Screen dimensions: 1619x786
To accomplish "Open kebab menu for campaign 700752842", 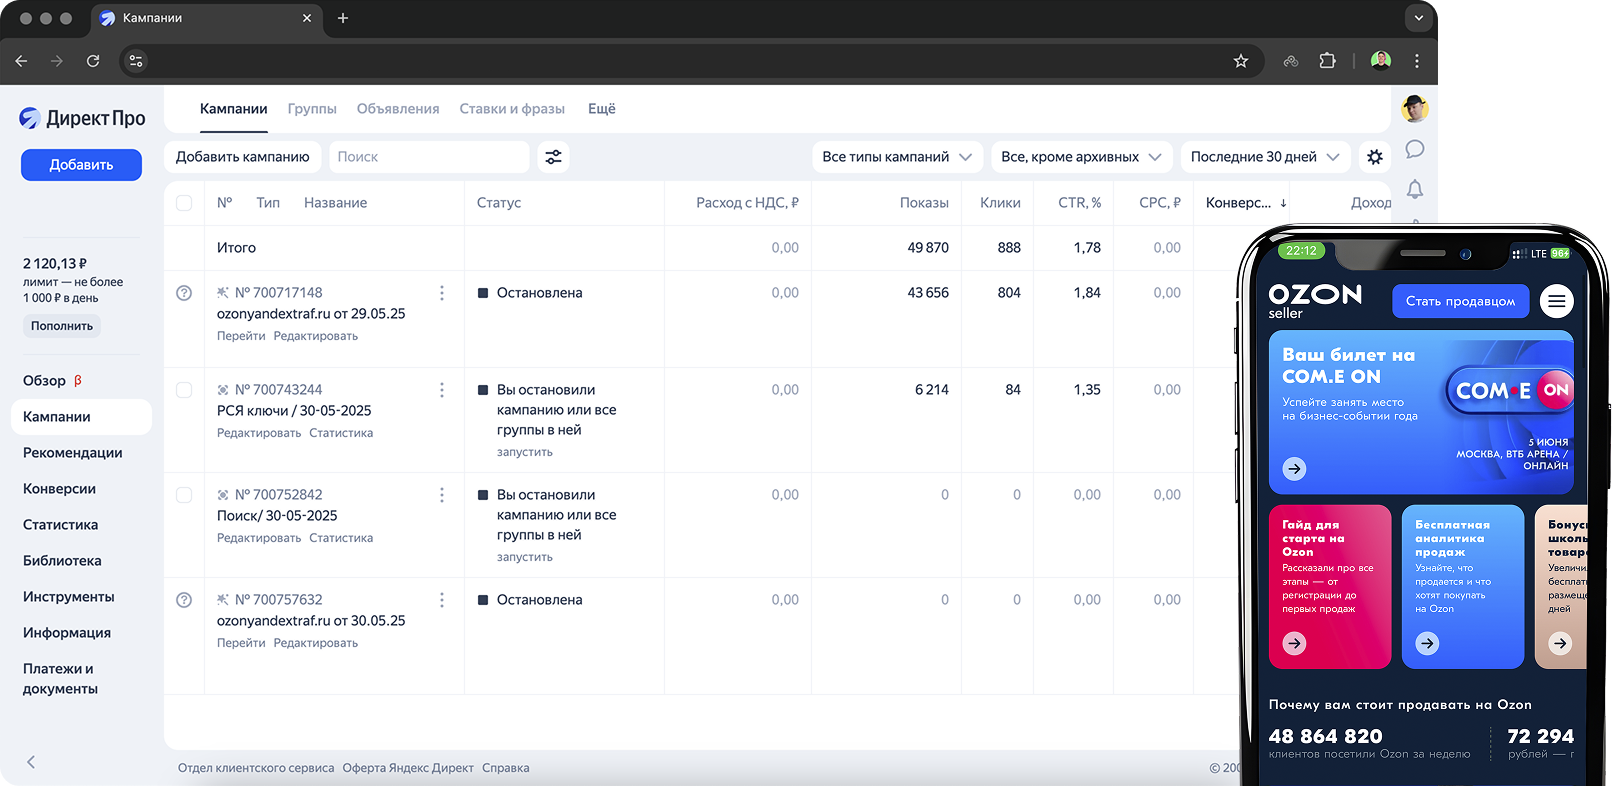I will tap(442, 495).
